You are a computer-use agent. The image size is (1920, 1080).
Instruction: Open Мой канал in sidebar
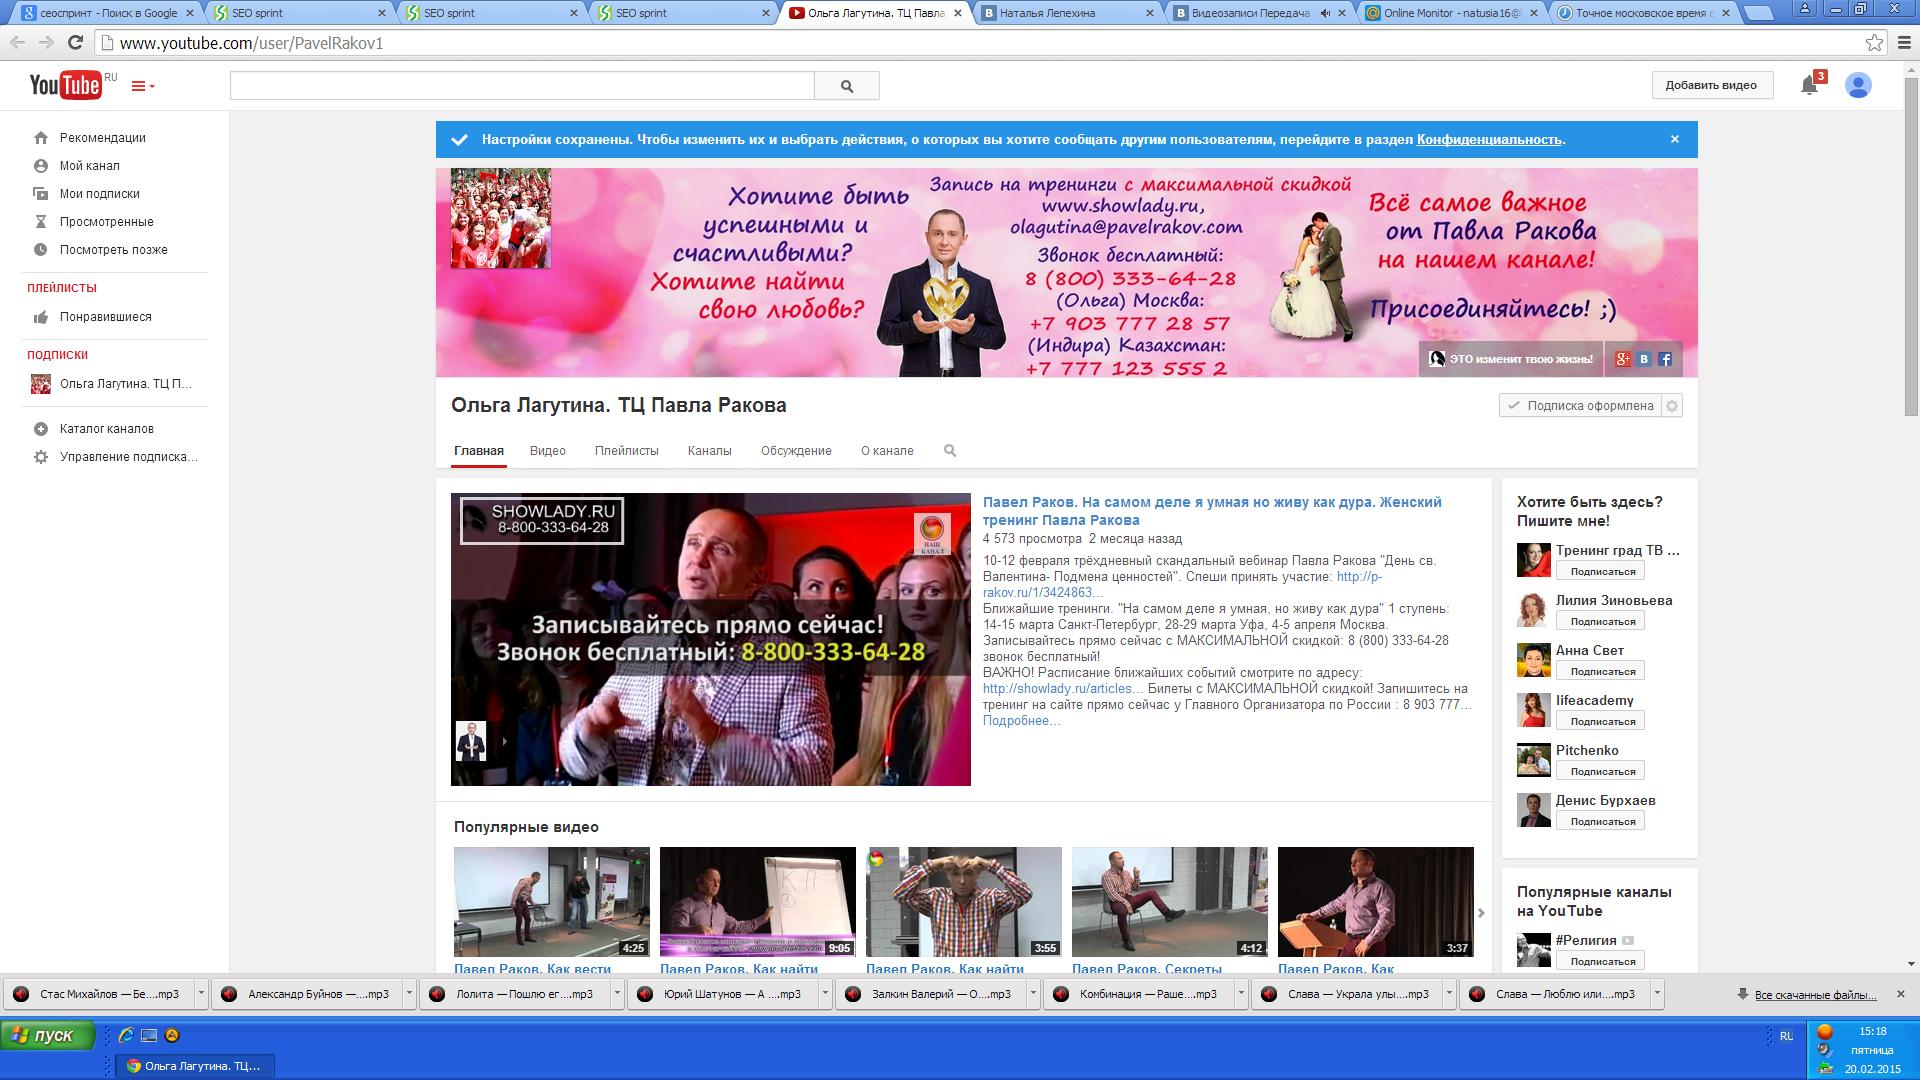pyautogui.click(x=89, y=166)
